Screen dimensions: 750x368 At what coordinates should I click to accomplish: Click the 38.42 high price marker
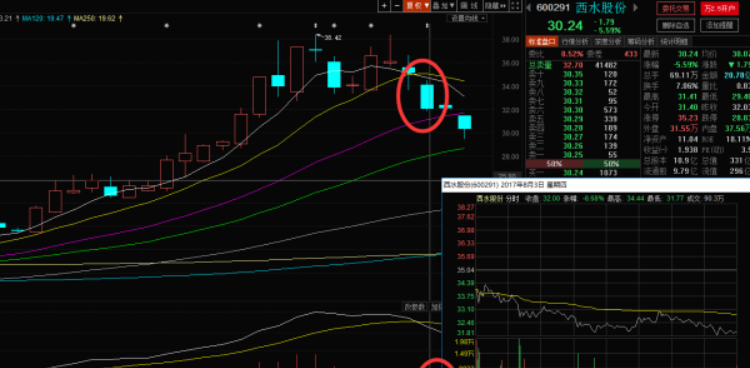332,37
